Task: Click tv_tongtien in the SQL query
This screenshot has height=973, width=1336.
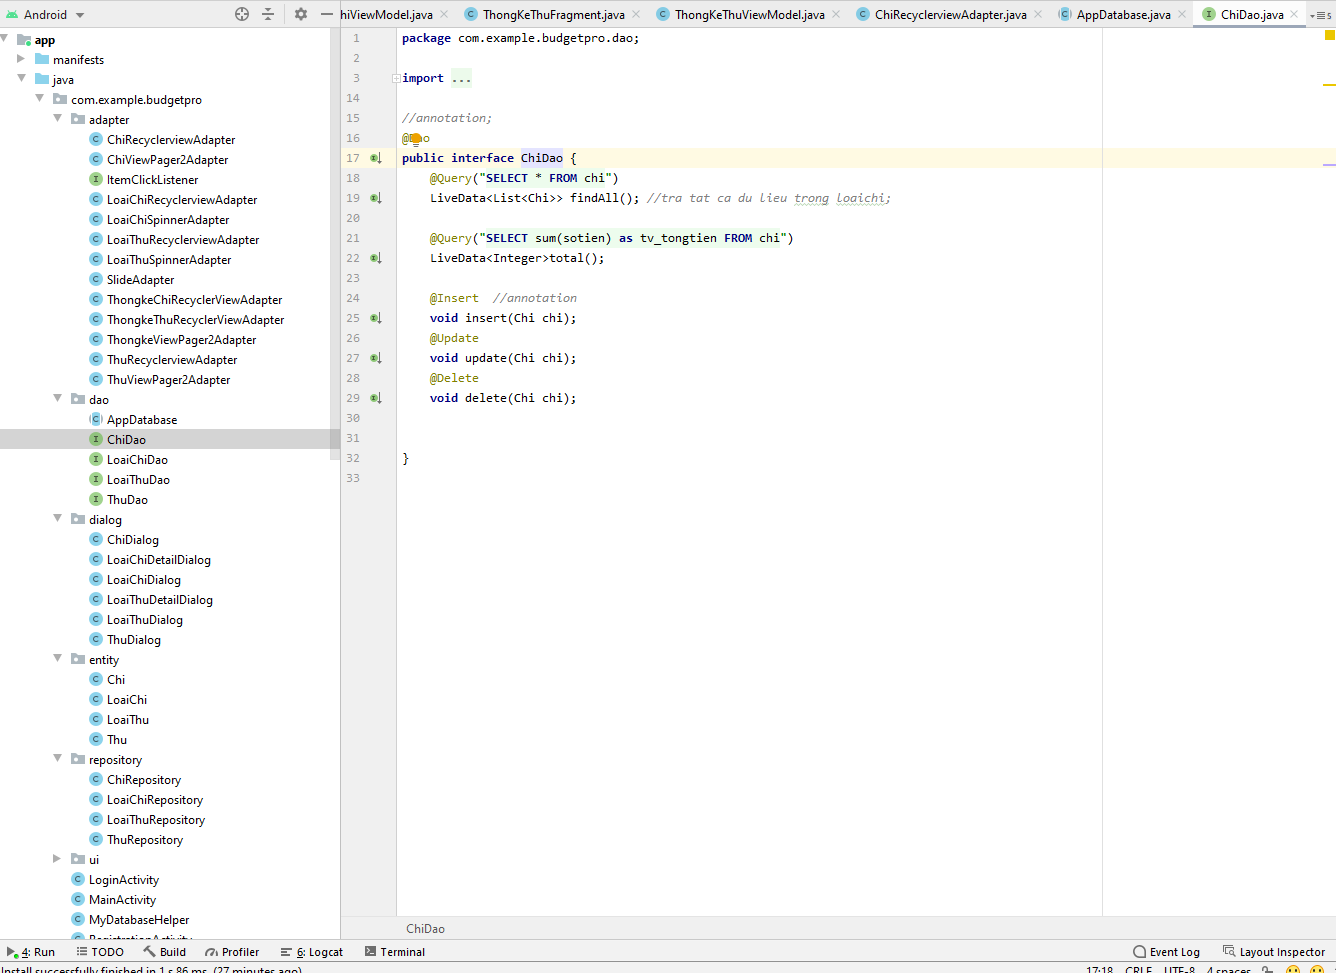Action: click(x=678, y=238)
